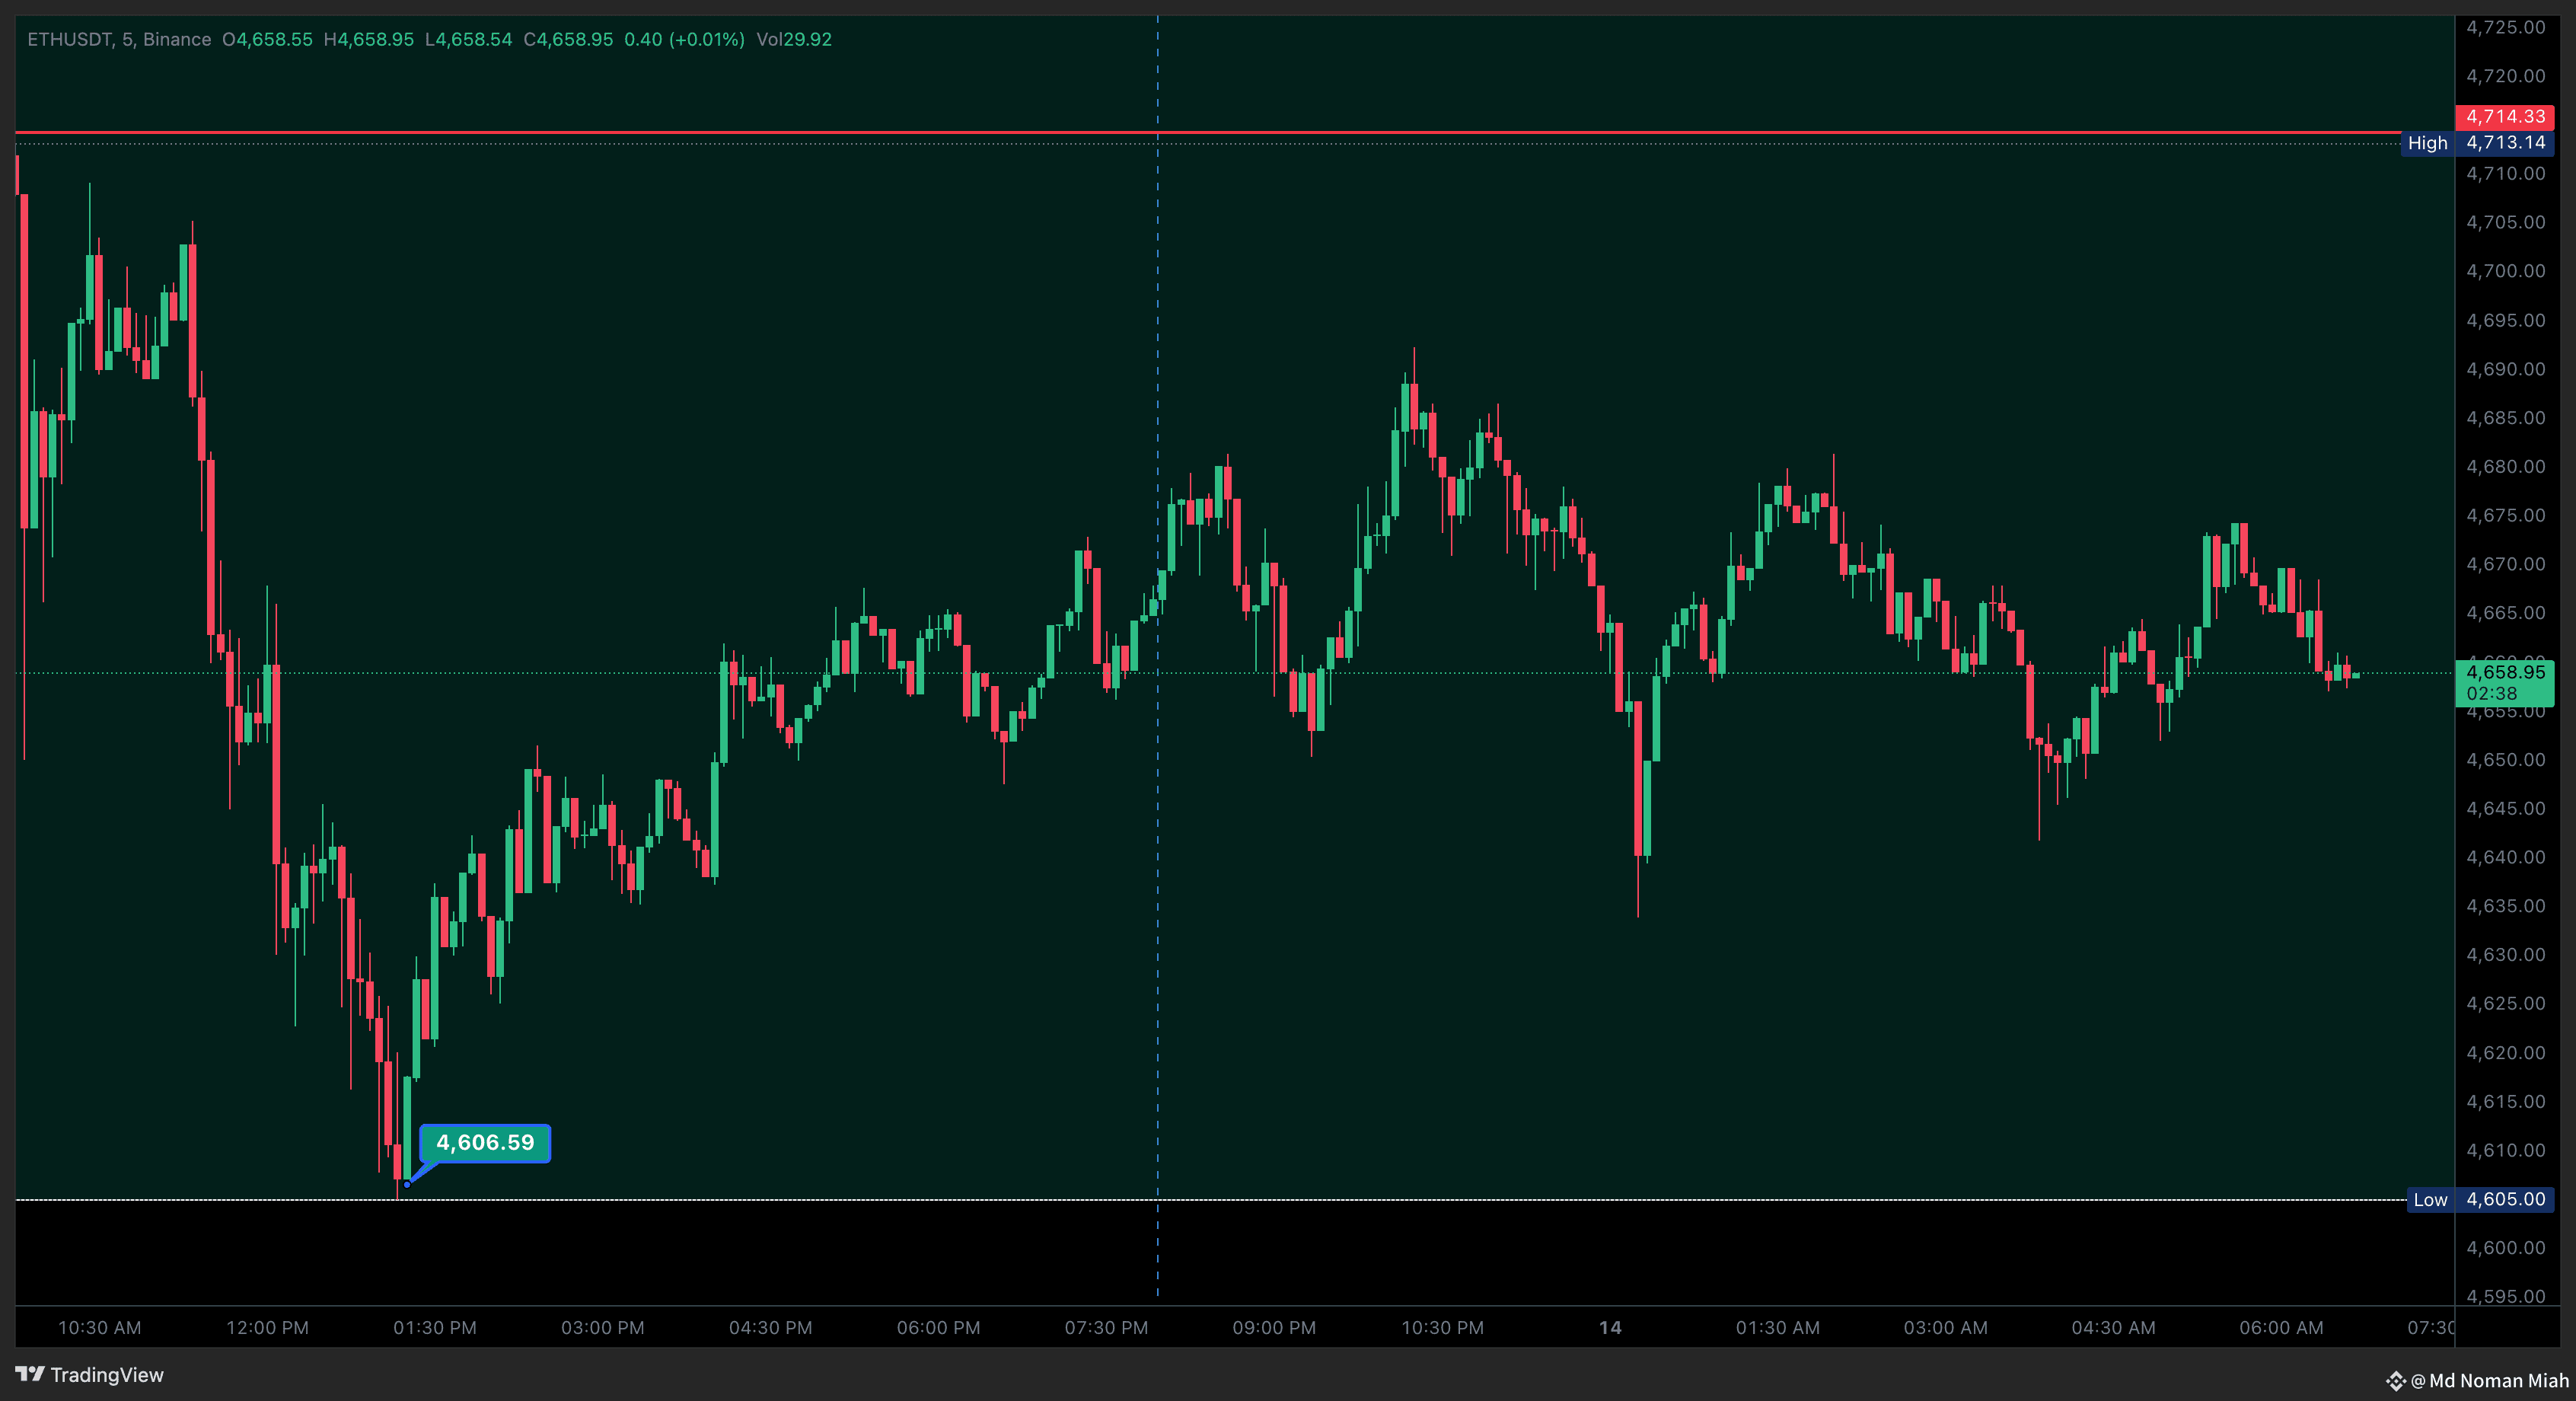Click the 4,690.00 price axis label
The height and width of the screenshot is (1401, 2576).
click(x=2506, y=369)
